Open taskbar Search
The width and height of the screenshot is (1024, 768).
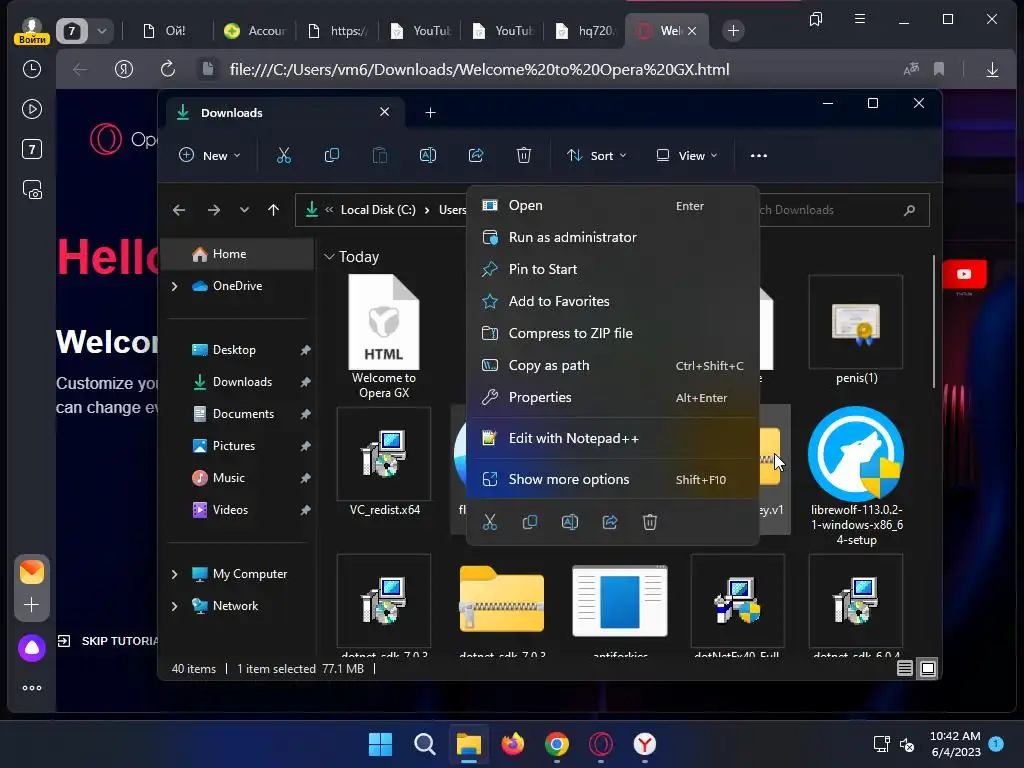point(424,744)
